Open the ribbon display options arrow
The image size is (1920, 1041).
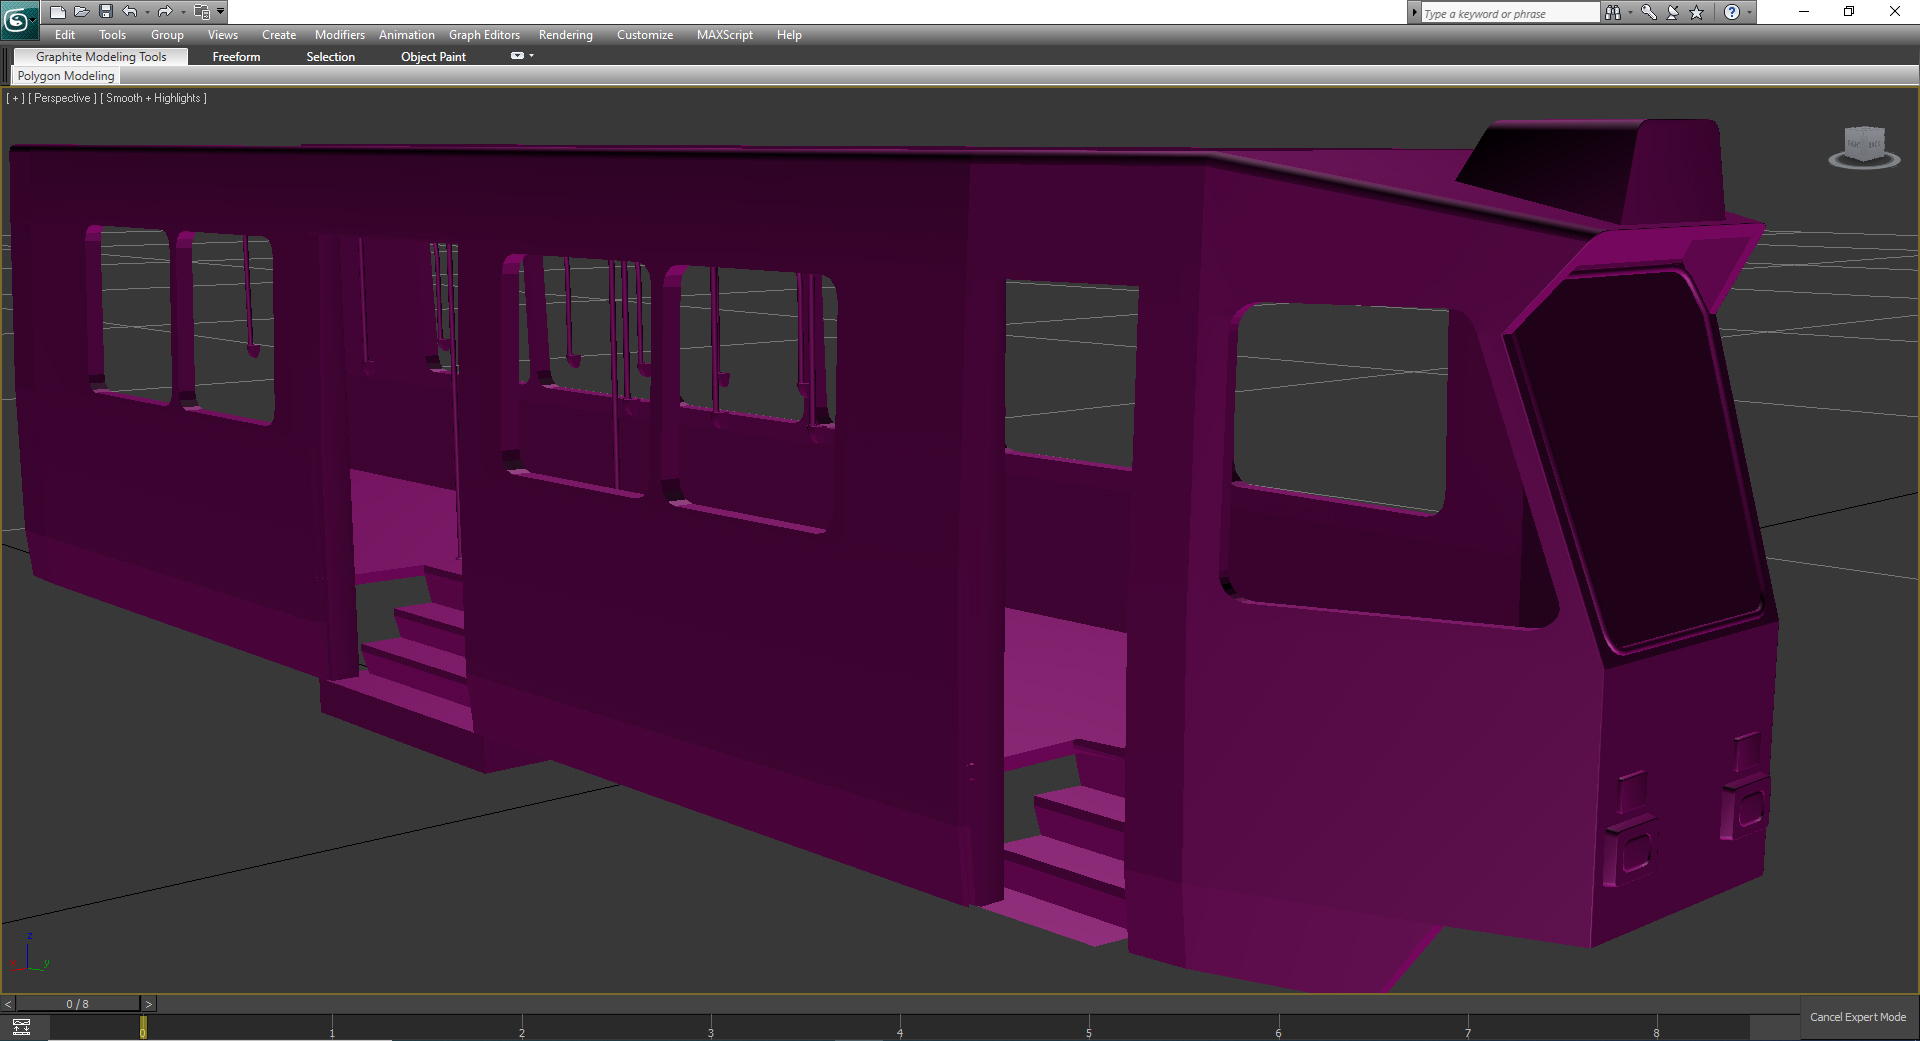click(x=532, y=56)
